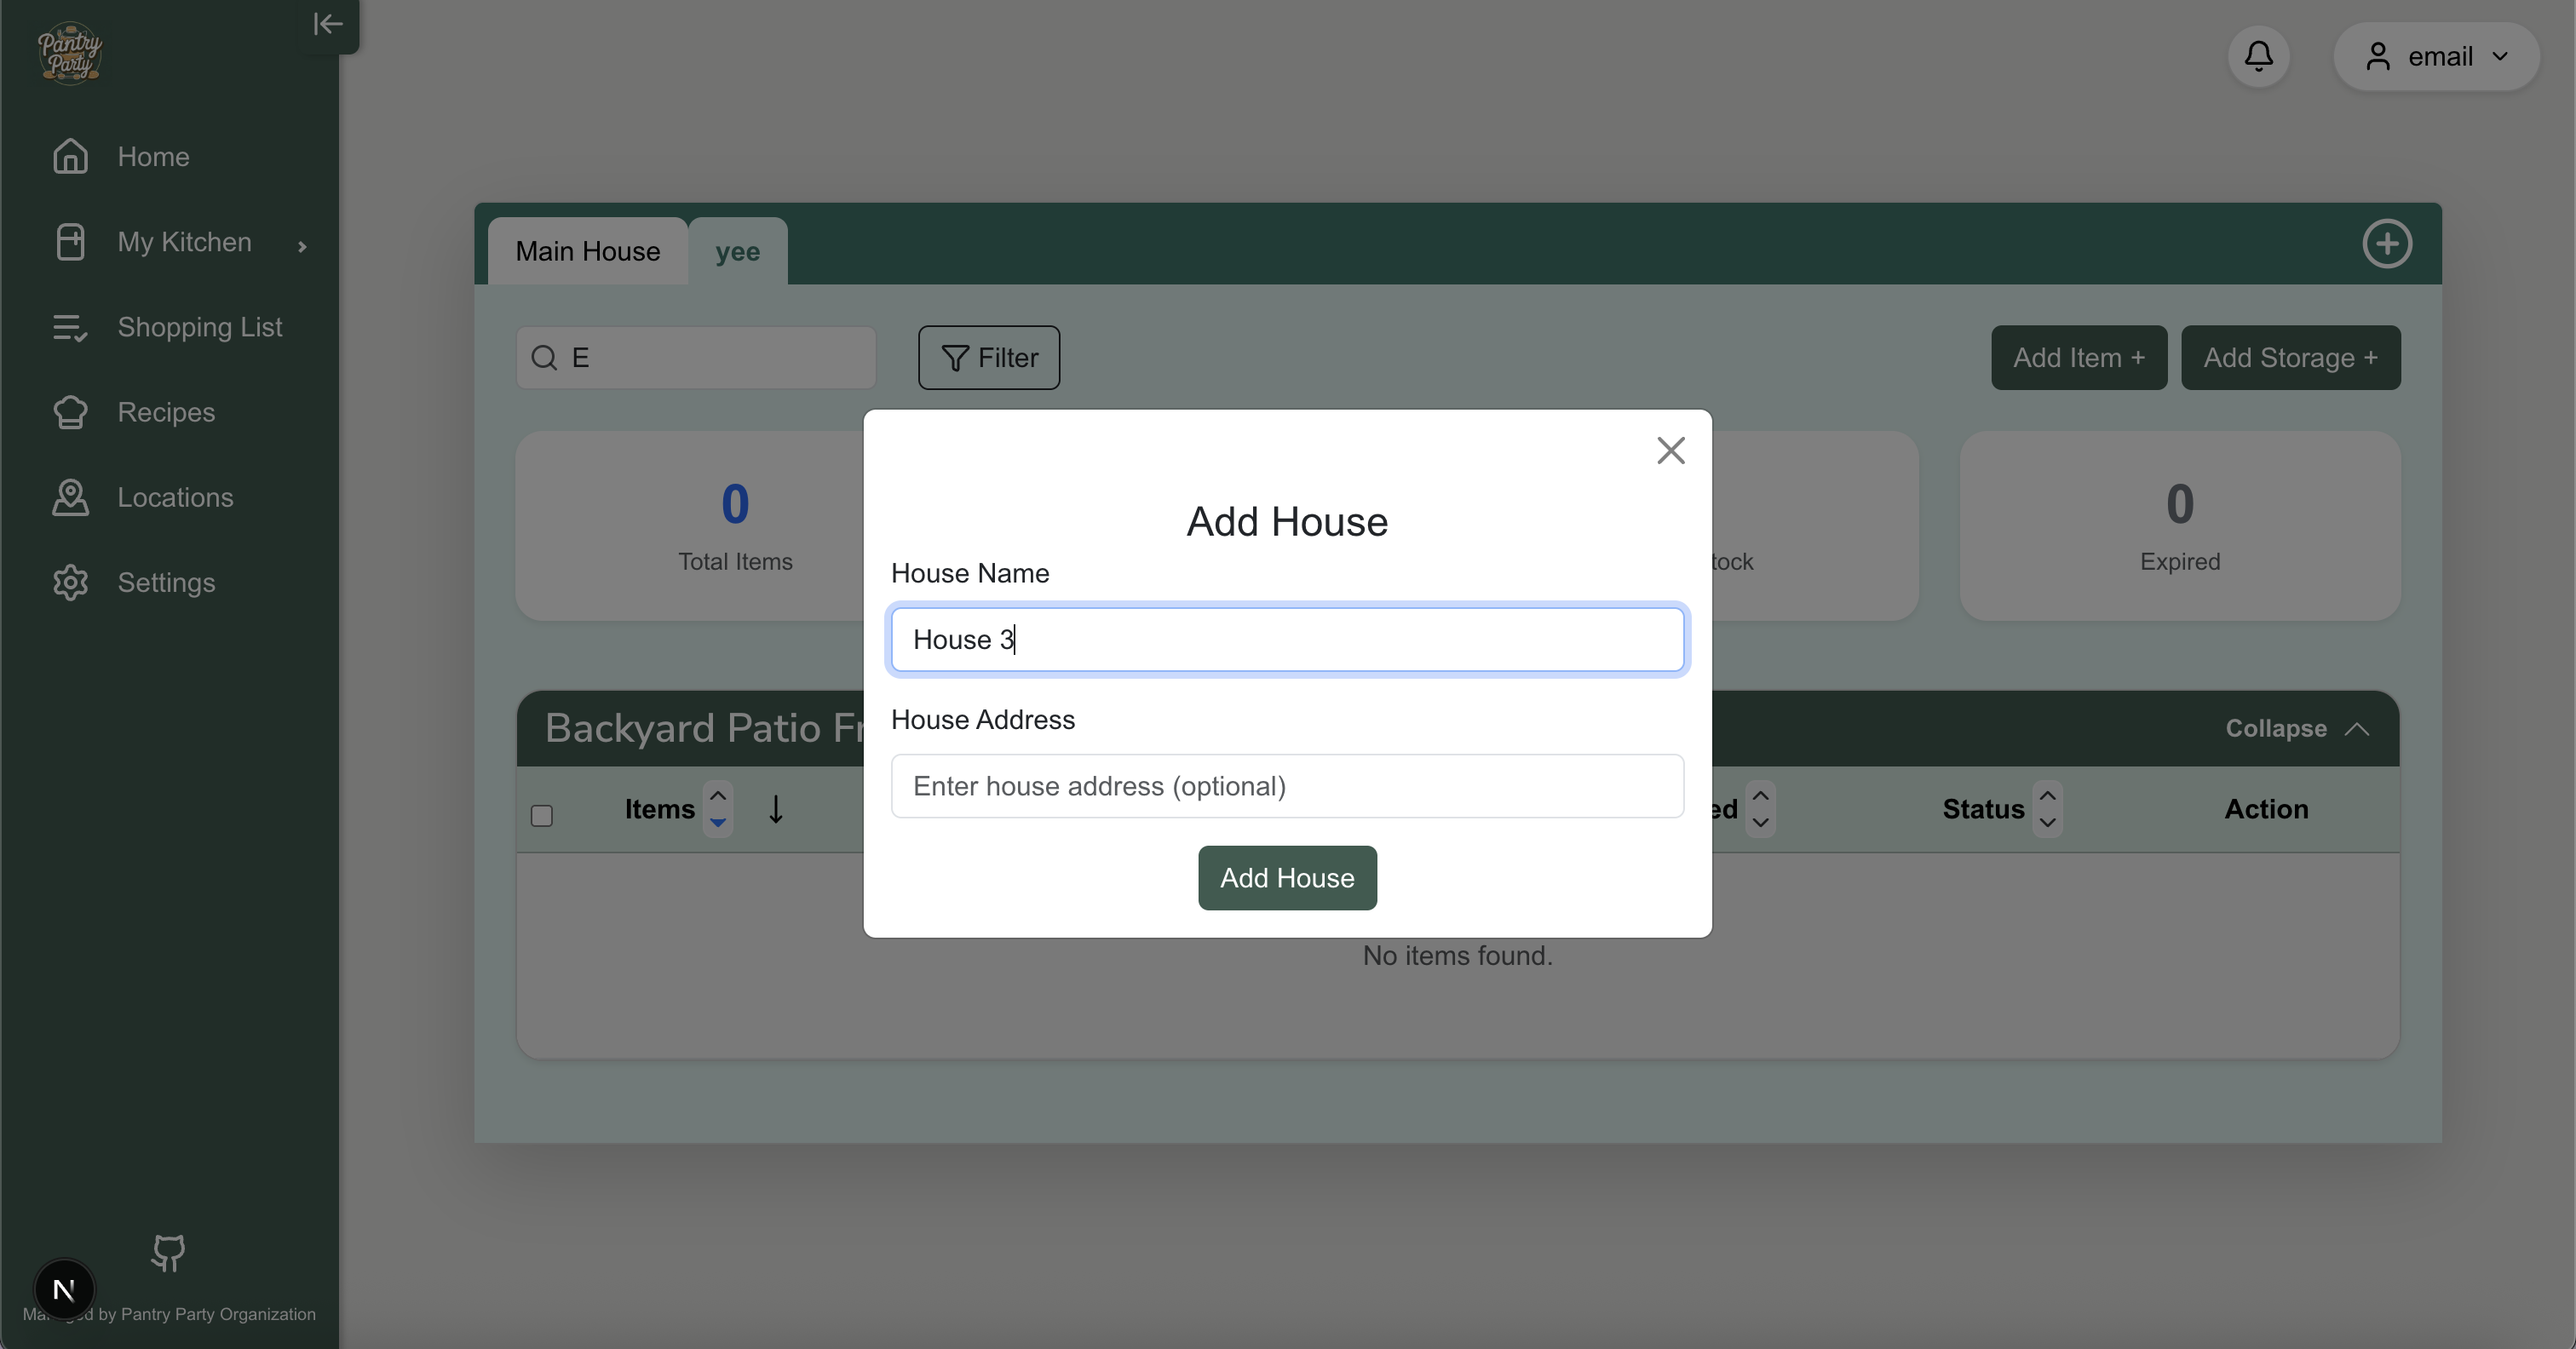Open the GitHub link icon in sidebar
The image size is (2576, 1349).
[168, 1252]
